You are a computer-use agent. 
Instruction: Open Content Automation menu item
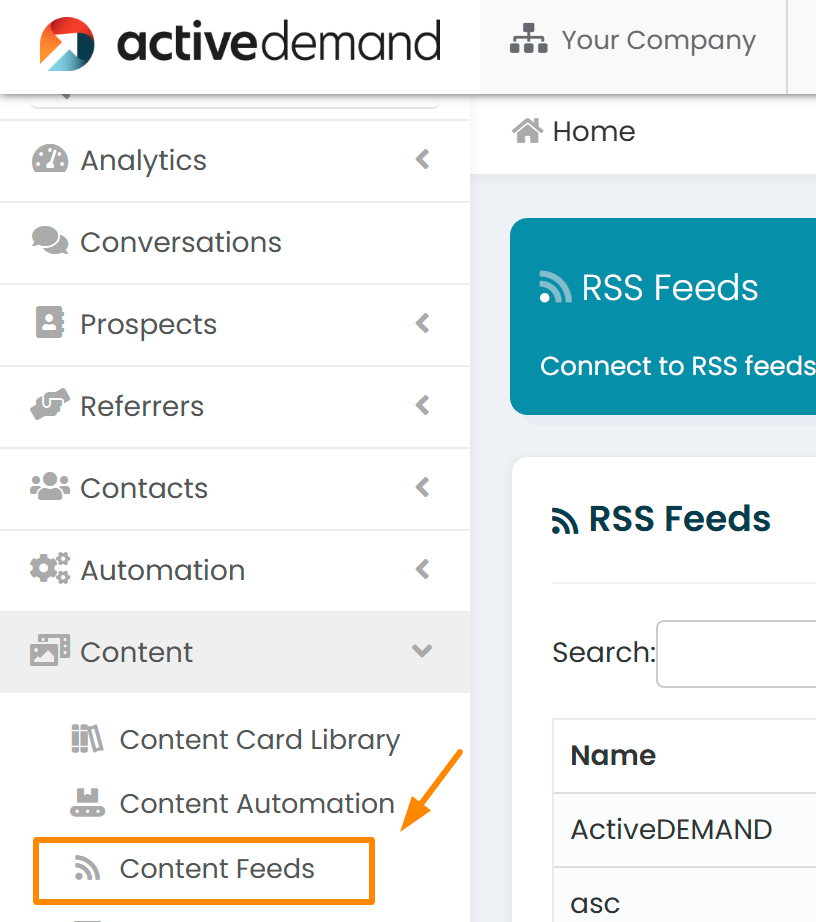pos(232,804)
